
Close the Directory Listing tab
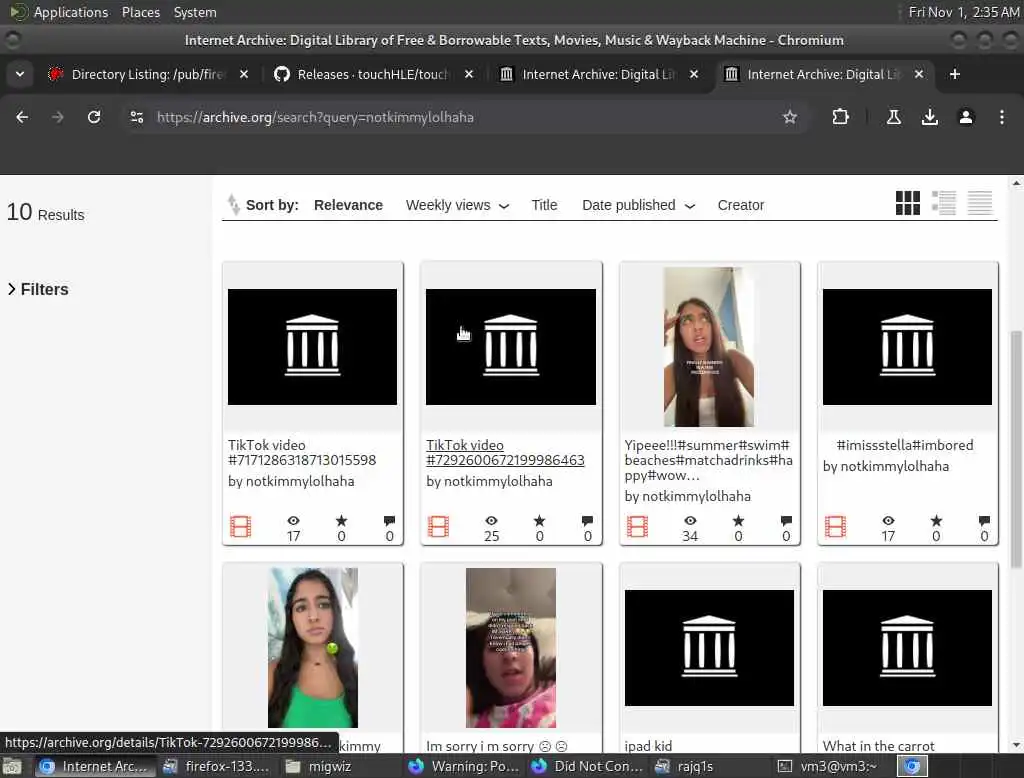[244, 74]
